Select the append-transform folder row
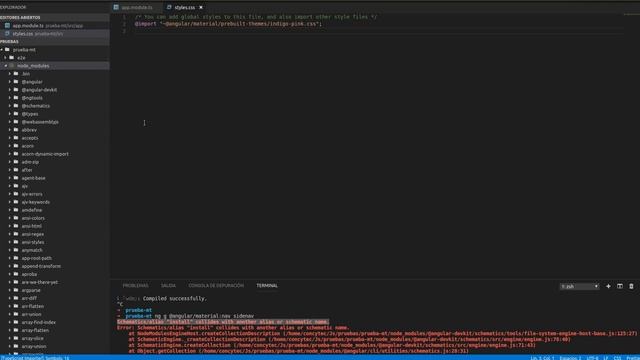The image size is (640, 360). point(55,266)
